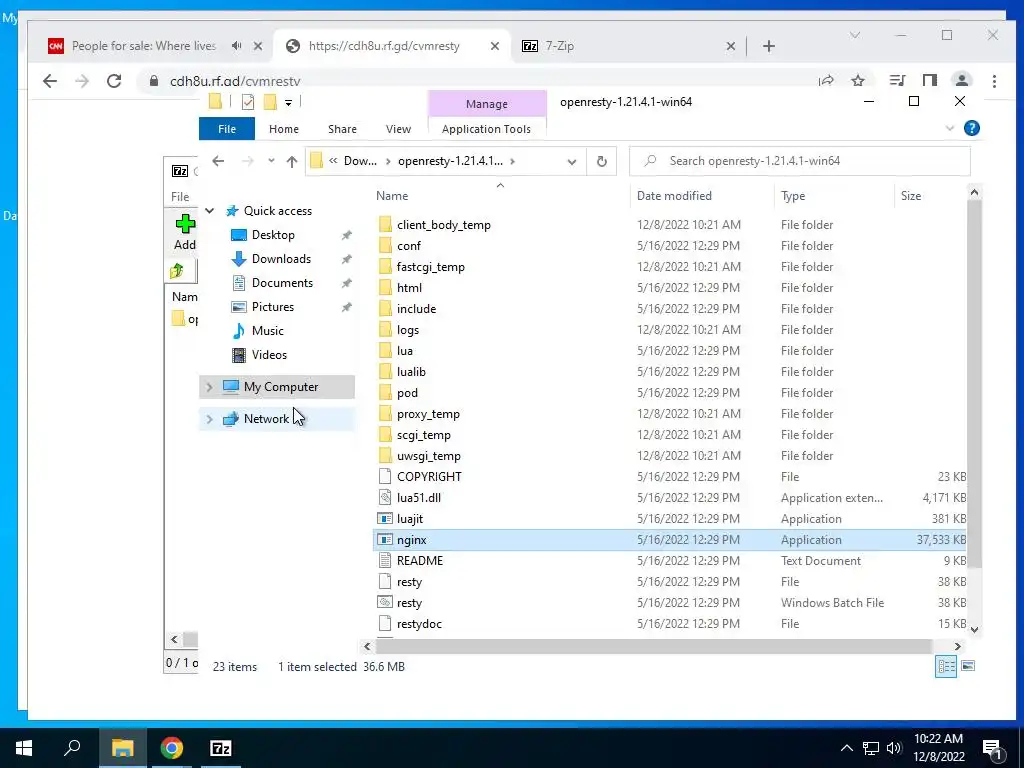Select the README text document icon
Screen dimensions: 1024x768
pyautogui.click(x=385, y=561)
